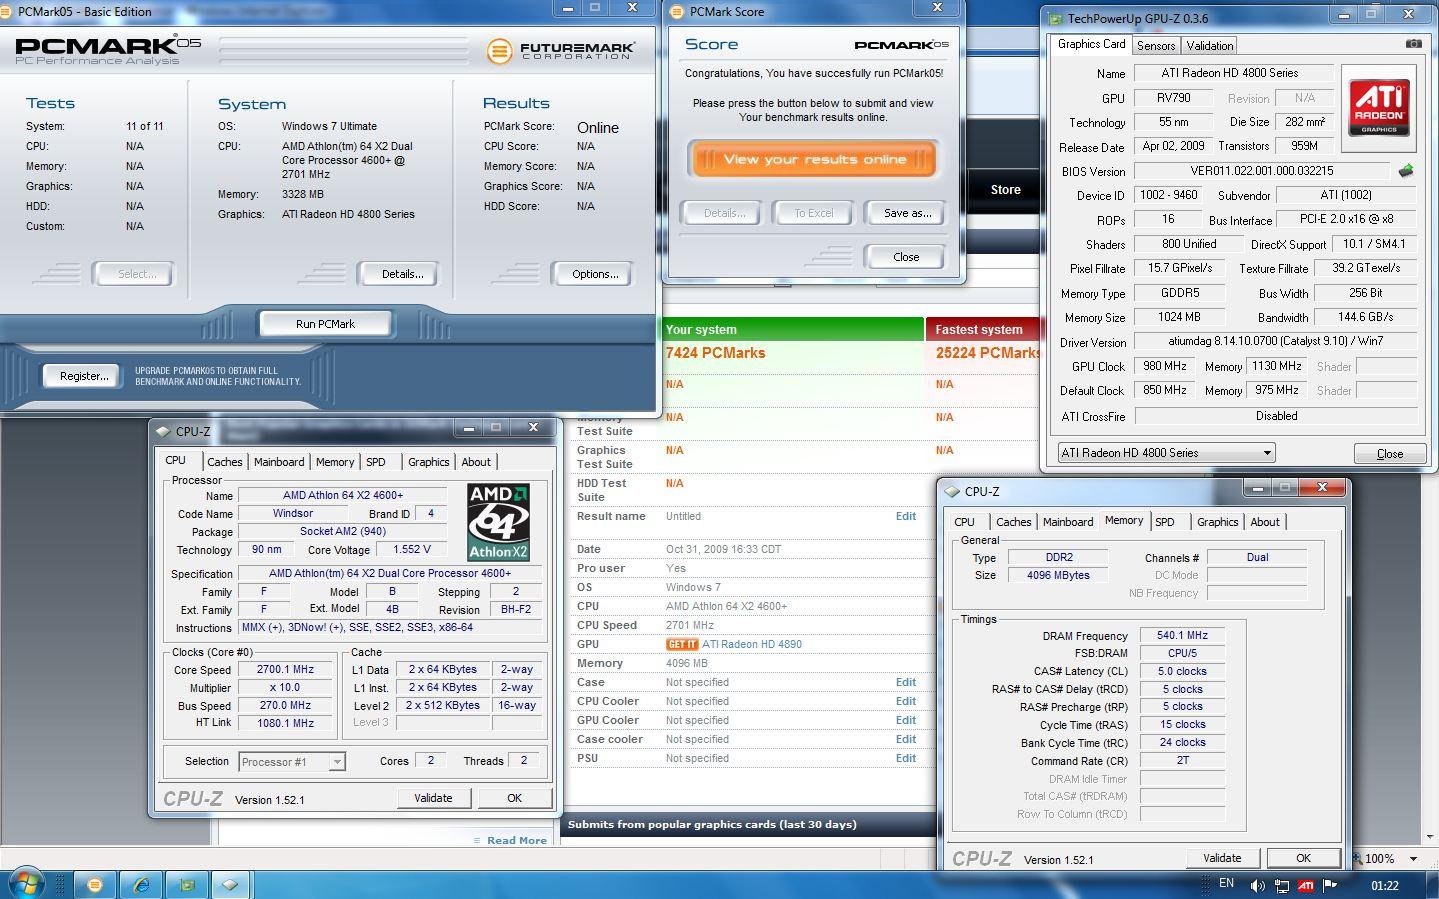Image resolution: width=1439 pixels, height=899 pixels.
Task: Open the Windows Start orb
Action: pos(25,884)
